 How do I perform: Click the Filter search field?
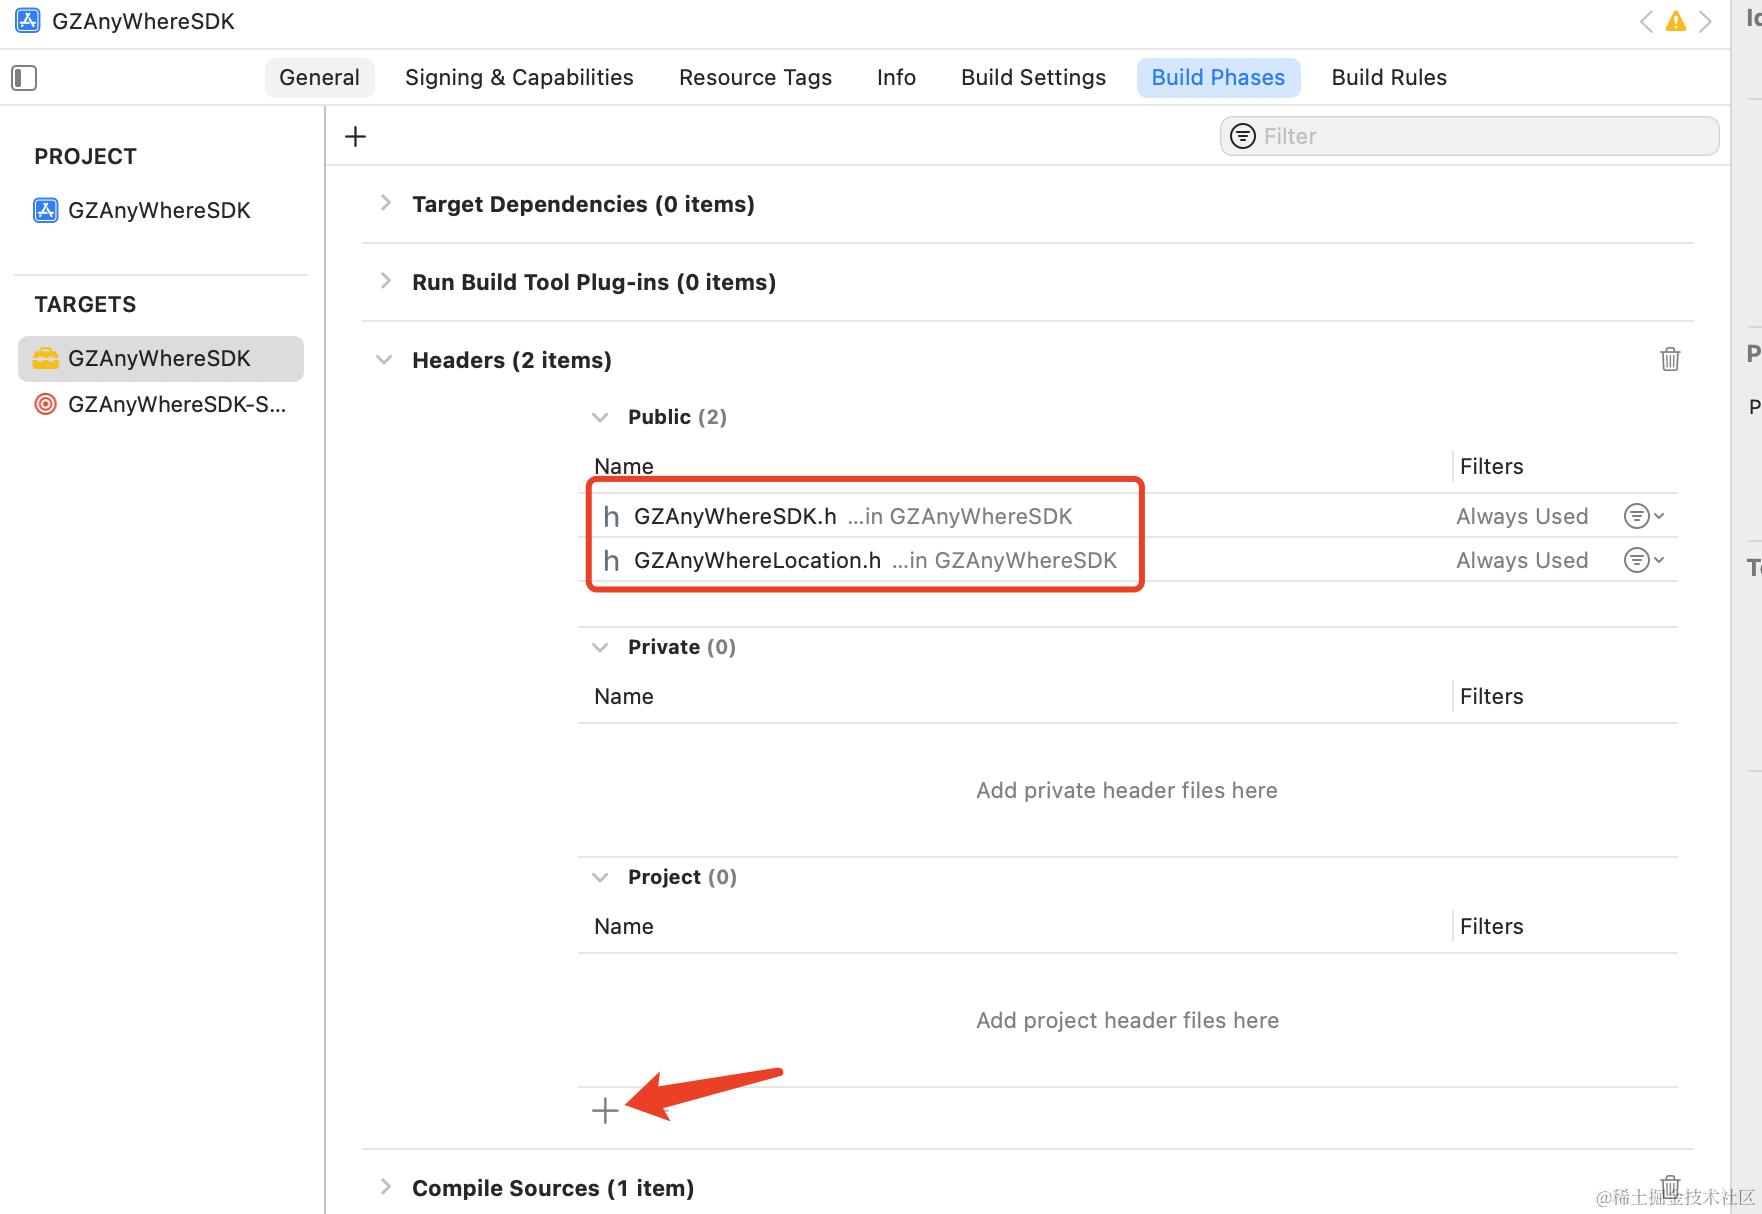pyautogui.click(x=1469, y=136)
